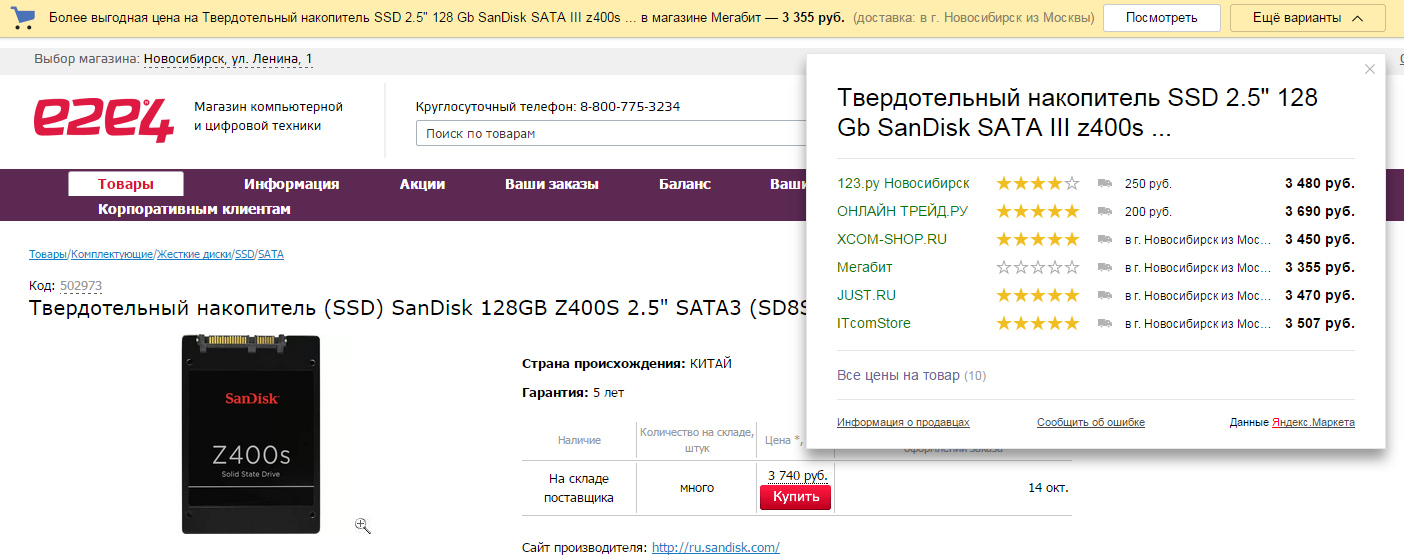
Task: Click price 3 470 руб. for JUST.RU
Action: click(1320, 296)
